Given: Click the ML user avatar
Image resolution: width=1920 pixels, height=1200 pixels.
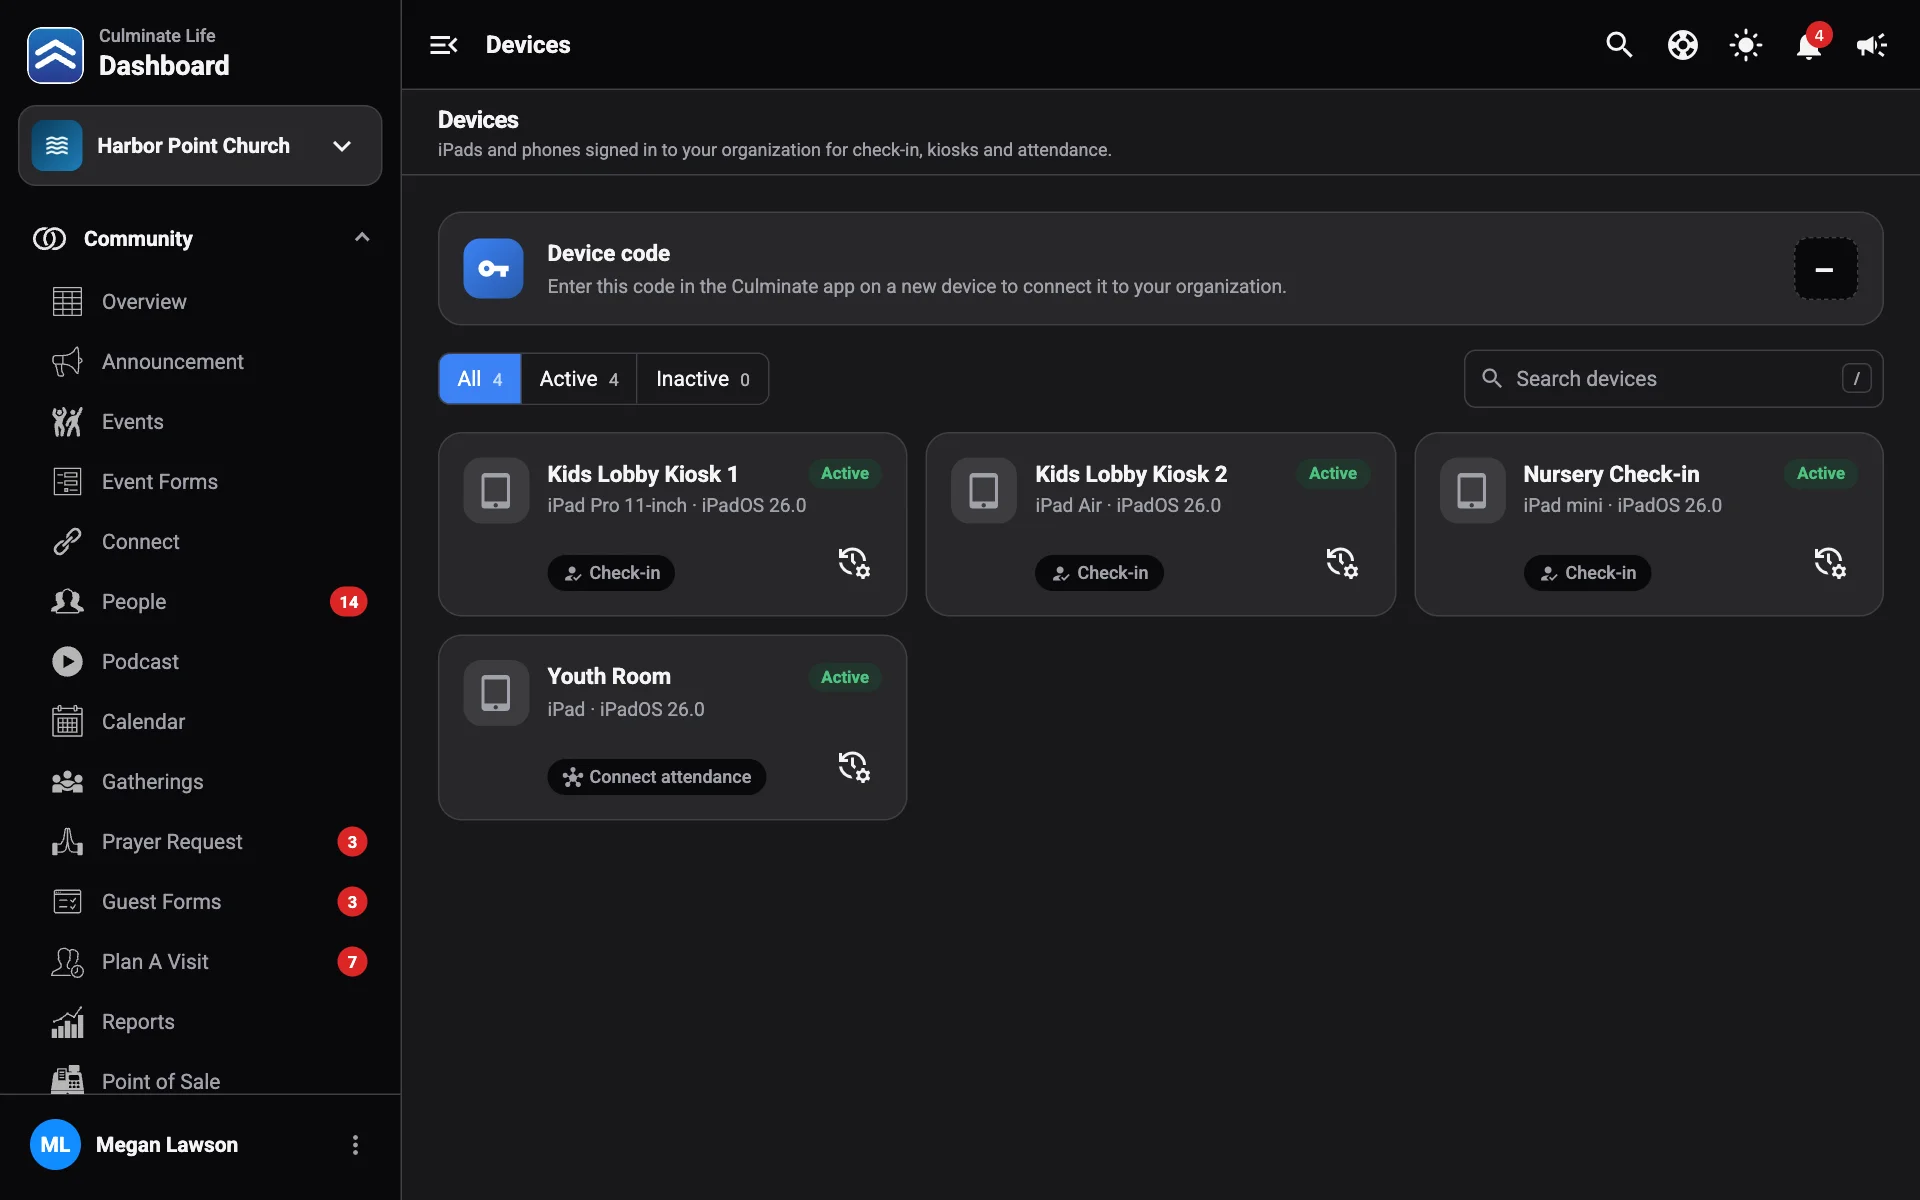Looking at the screenshot, I should pos(55,1145).
